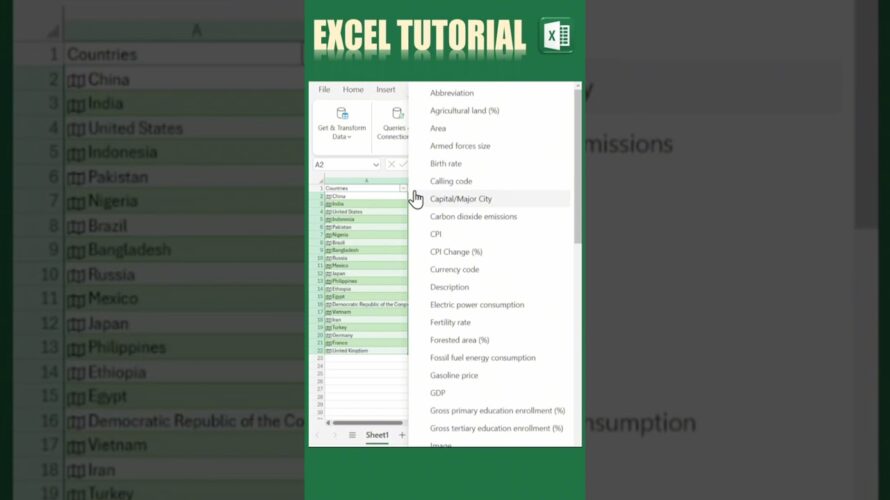890x500 pixels.
Task: Open the Countries column filter dropdown
Action: [x=403, y=188]
